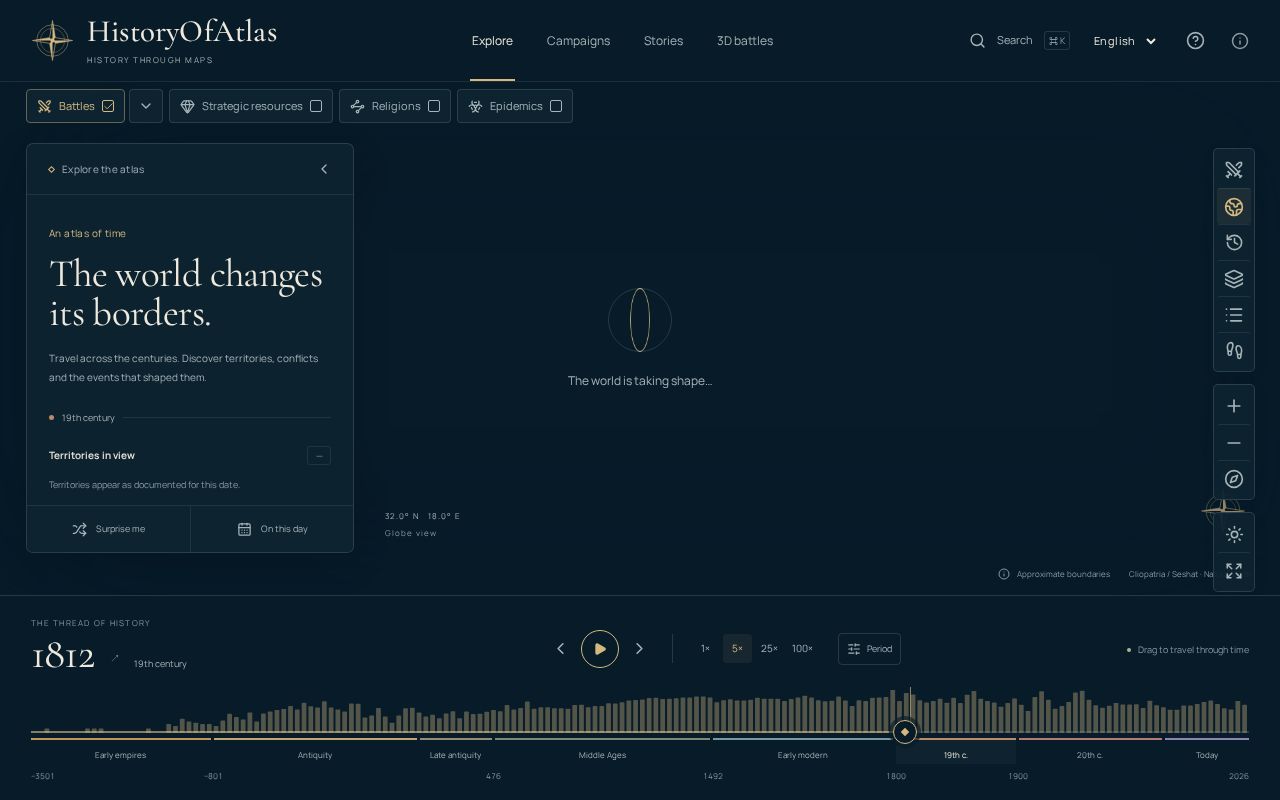Click the Approximate boundaries info icon
This screenshot has width=1280, height=800.
click(x=1004, y=574)
